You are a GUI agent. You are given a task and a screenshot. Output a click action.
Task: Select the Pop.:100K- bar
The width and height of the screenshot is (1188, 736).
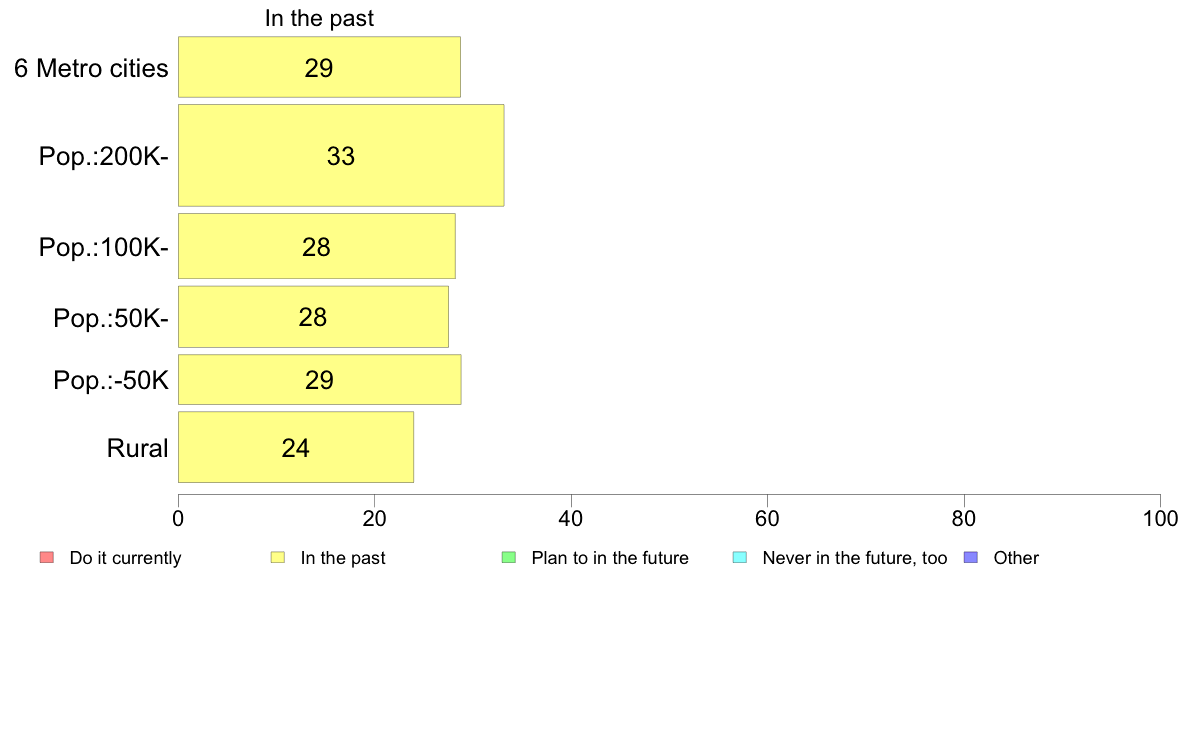click(x=317, y=246)
